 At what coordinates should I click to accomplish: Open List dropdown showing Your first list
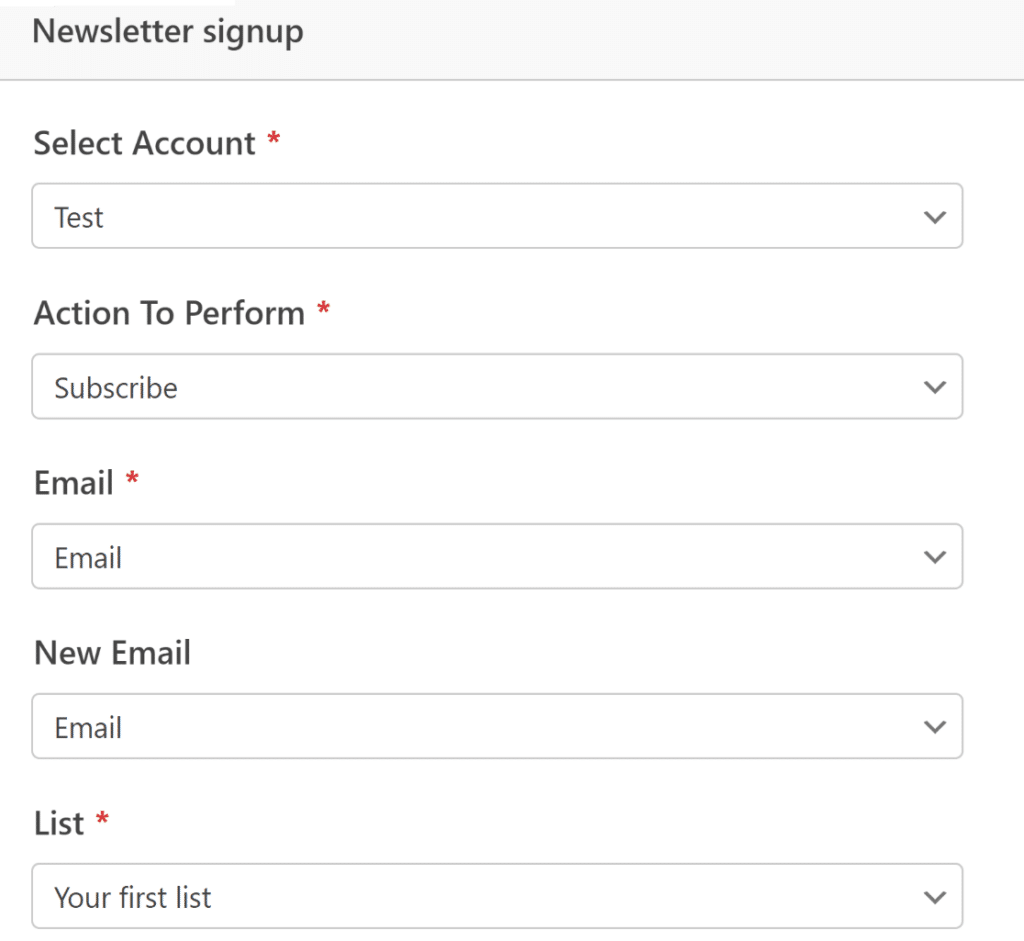tap(480, 897)
